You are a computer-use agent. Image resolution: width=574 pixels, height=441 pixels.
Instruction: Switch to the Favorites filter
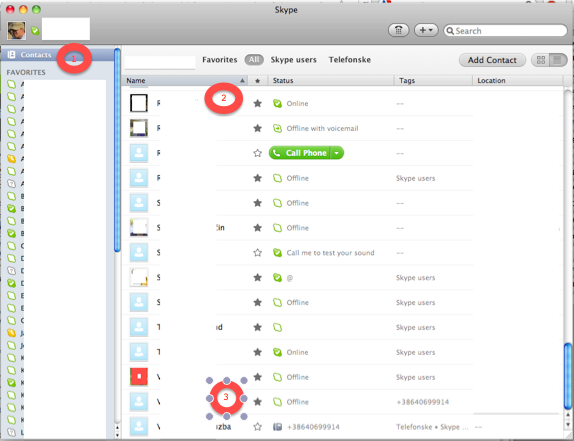tap(220, 60)
